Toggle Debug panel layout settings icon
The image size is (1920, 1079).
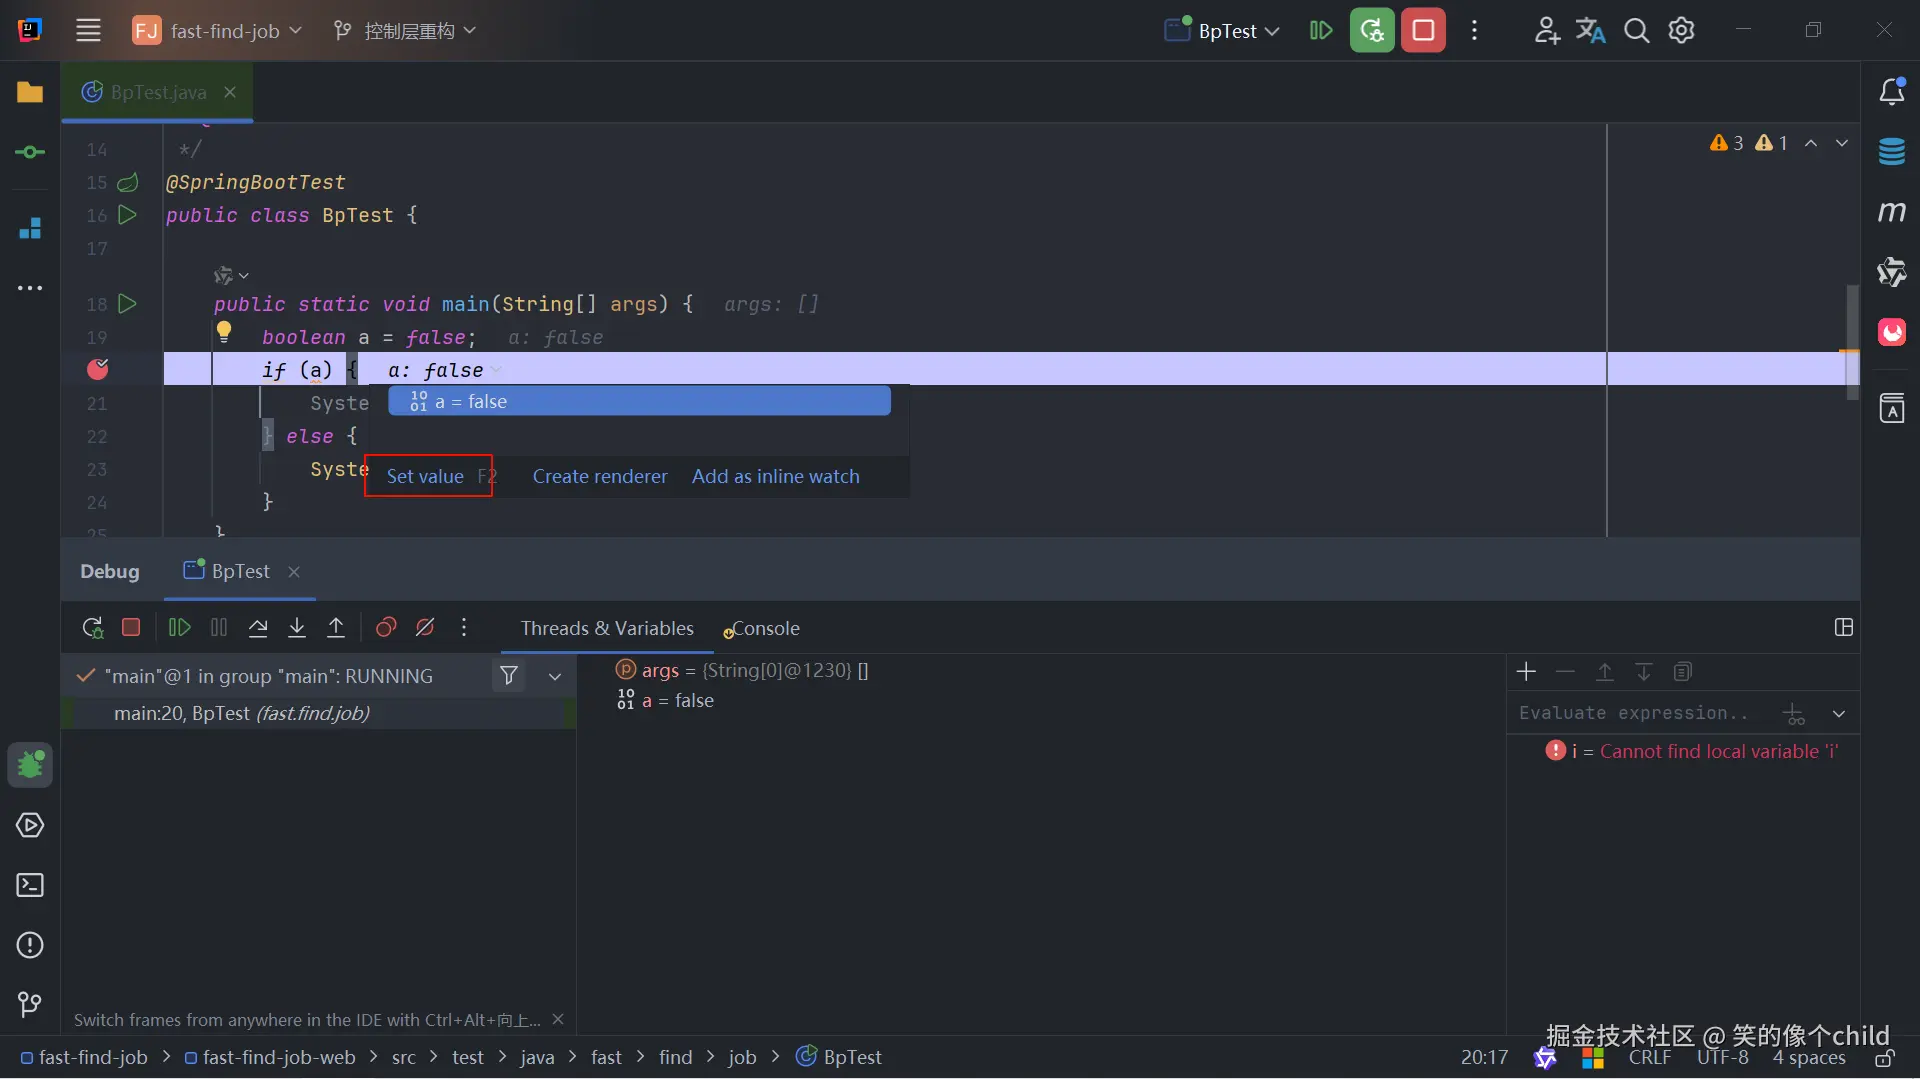coord(1844,628)
